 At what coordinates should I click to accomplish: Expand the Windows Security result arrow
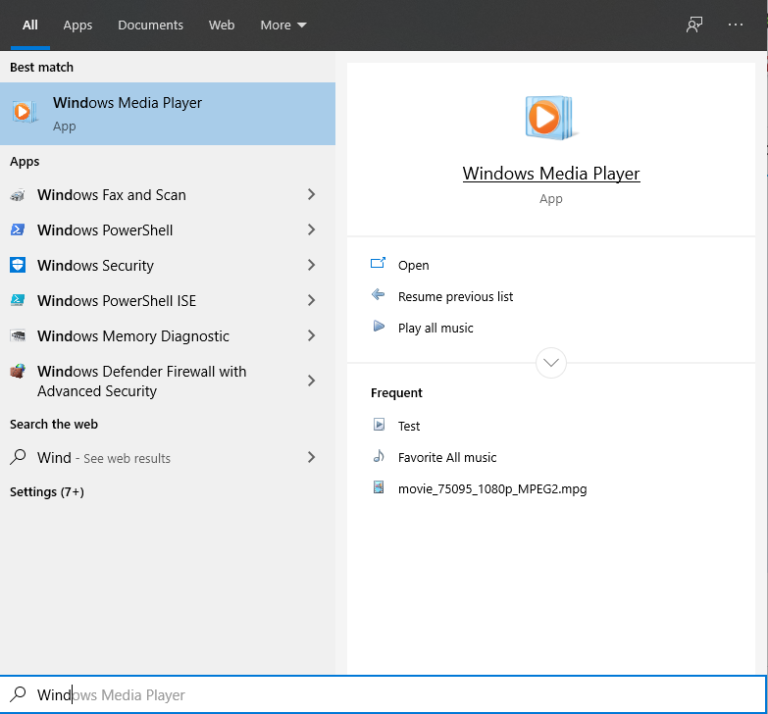(x=311, y=265)
